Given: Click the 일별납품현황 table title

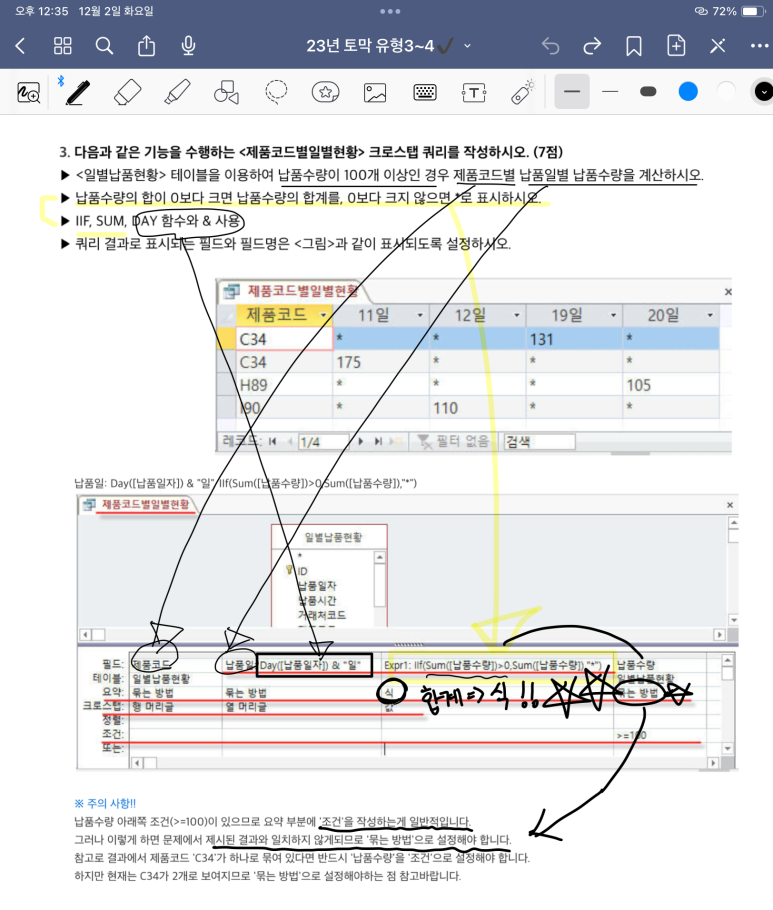Looking at the screenshot, I should 334,537.
